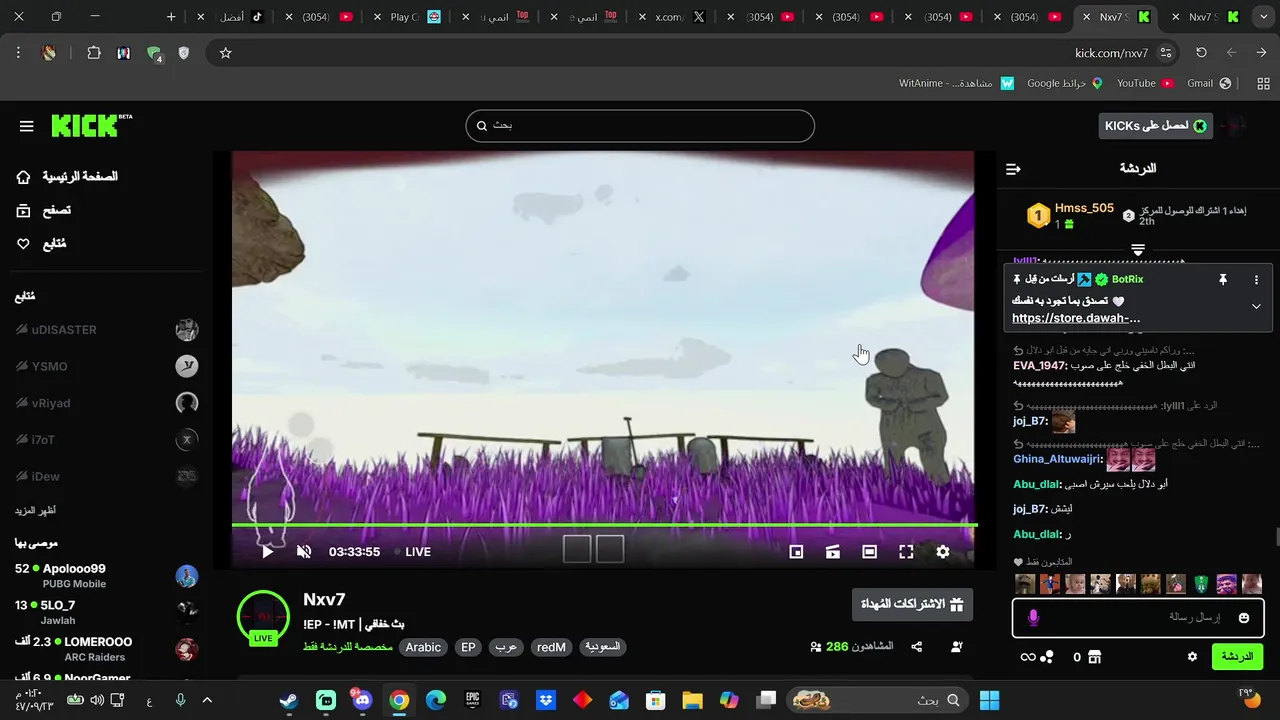Reload the Kick page

pos(1201,53)
